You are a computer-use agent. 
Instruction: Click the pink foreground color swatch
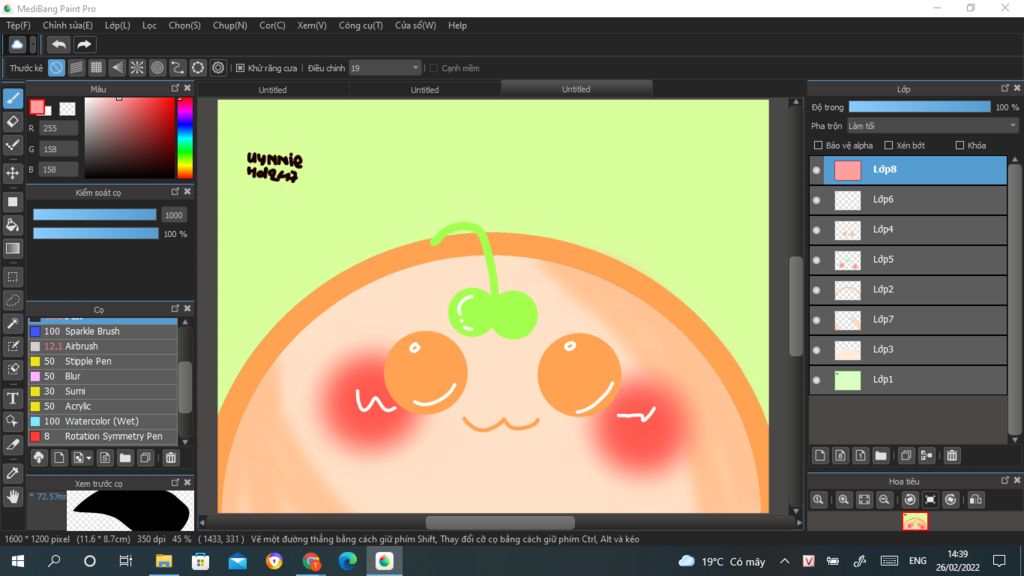[37, 106]
